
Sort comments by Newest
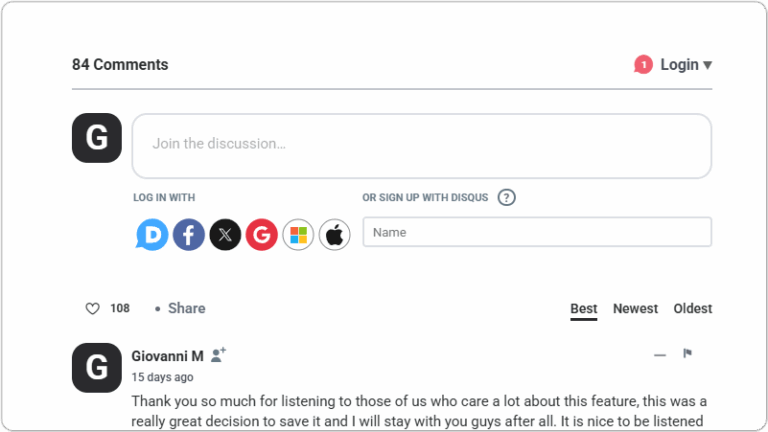pyautogui.click(x=635, y=309)
